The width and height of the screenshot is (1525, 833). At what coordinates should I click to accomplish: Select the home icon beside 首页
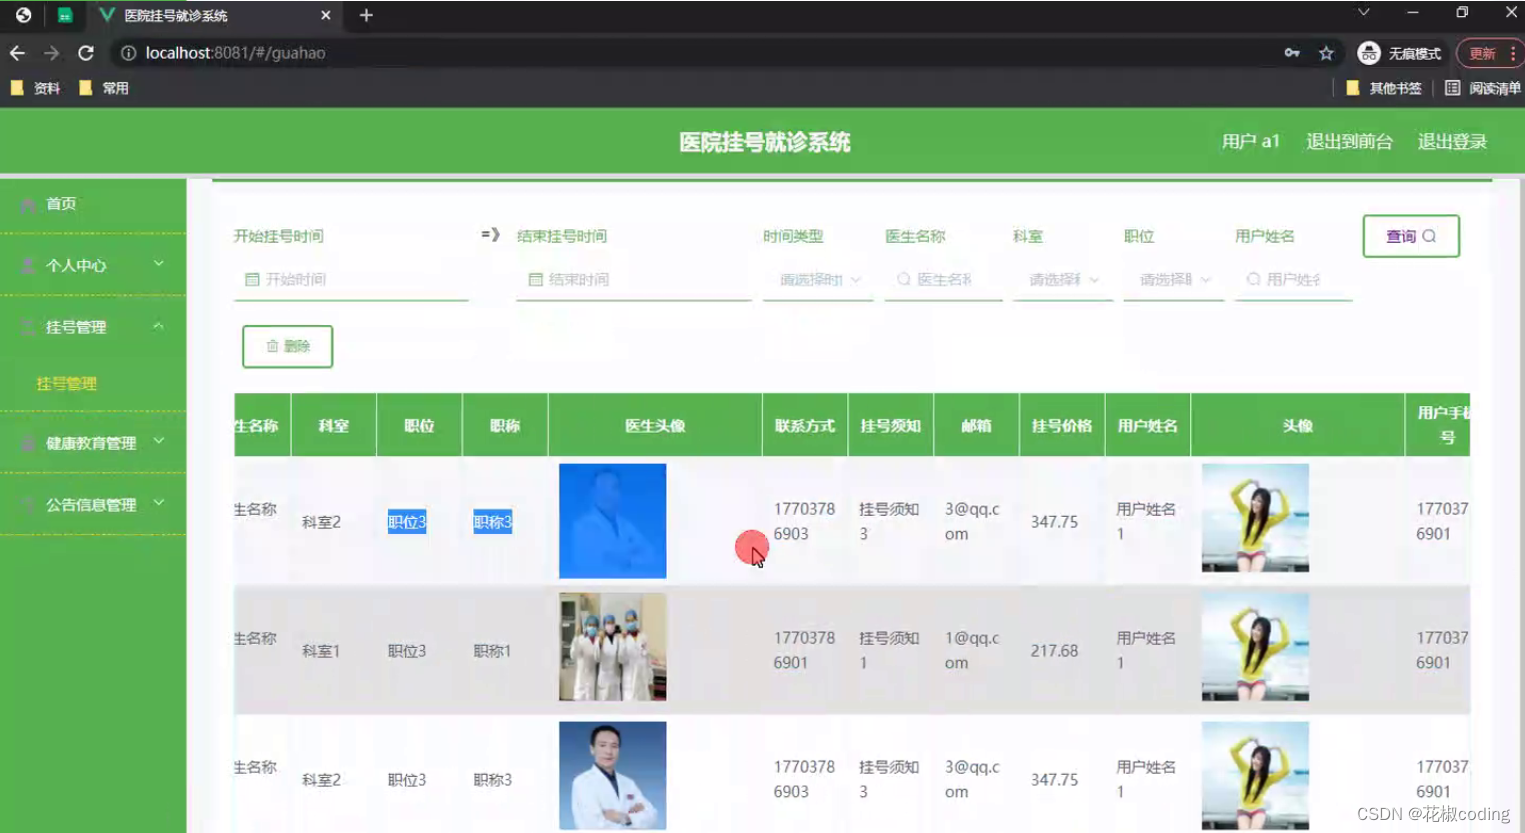click(x=28, y=204)
